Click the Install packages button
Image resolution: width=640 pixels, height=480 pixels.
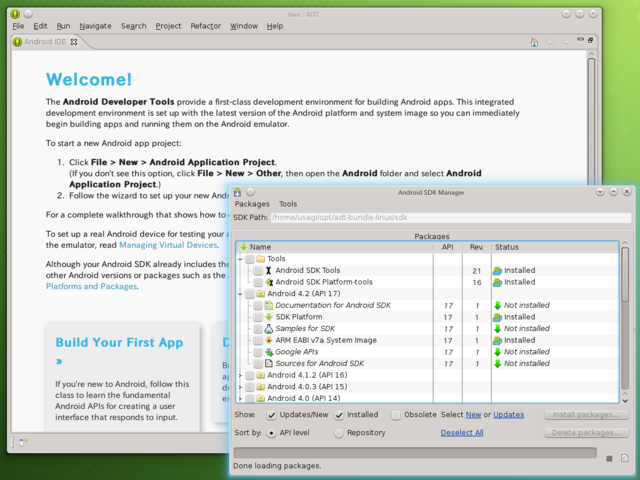[x=586, y=415]
